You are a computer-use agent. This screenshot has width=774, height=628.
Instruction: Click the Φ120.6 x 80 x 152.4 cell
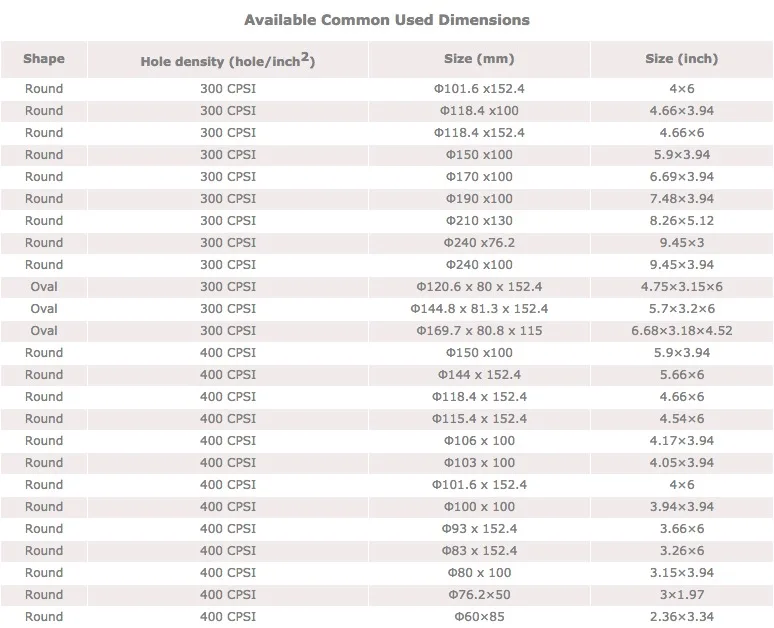point(479,287)
